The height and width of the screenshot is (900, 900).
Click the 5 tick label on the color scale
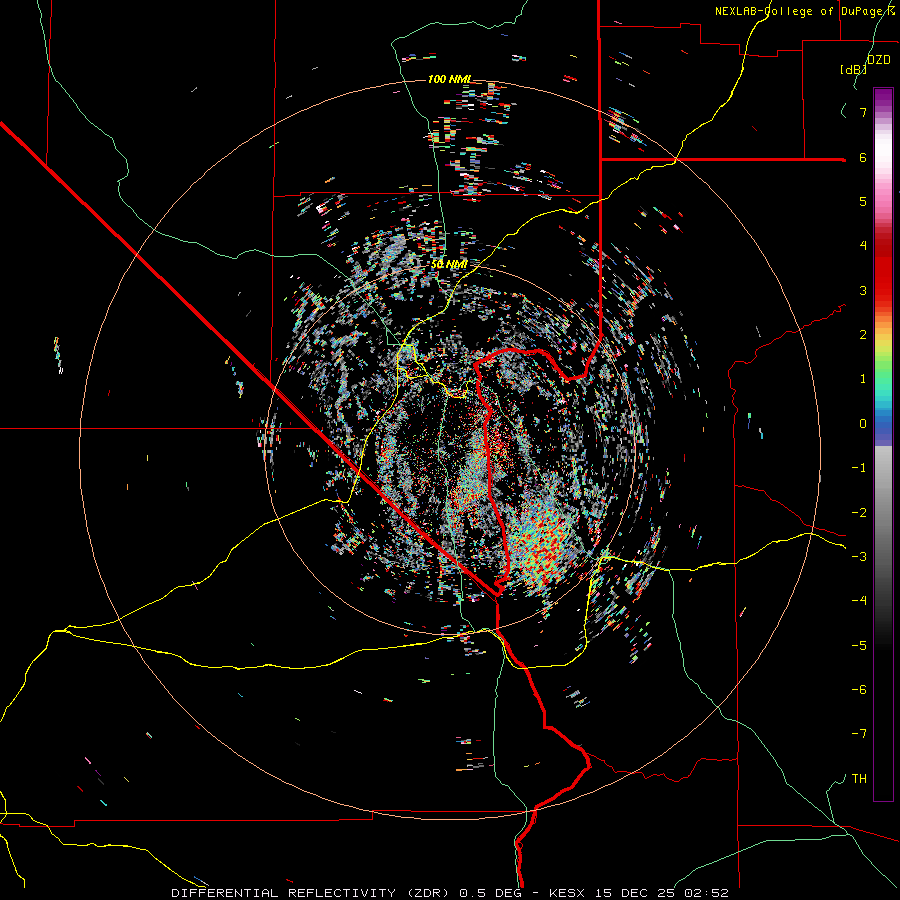[863, 201]
